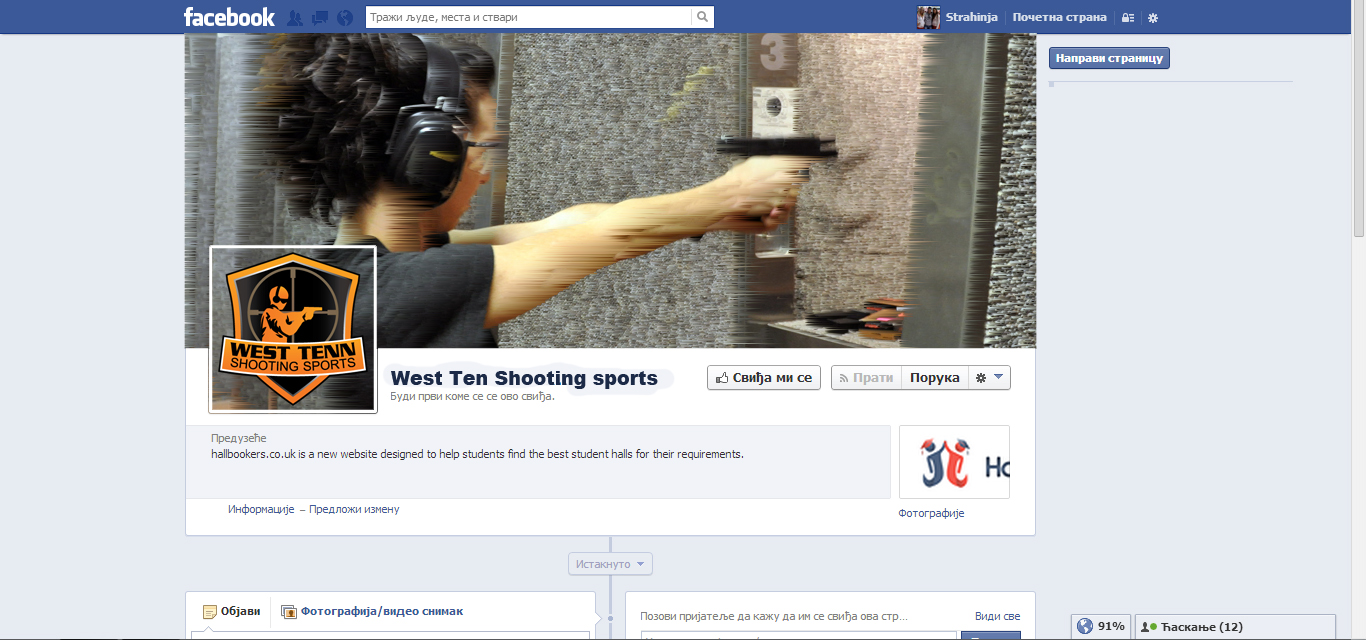Open Strahinja profile picture thumbnail
The width and height of the screenshot is (1366, 640).
(x=928, y=17)
